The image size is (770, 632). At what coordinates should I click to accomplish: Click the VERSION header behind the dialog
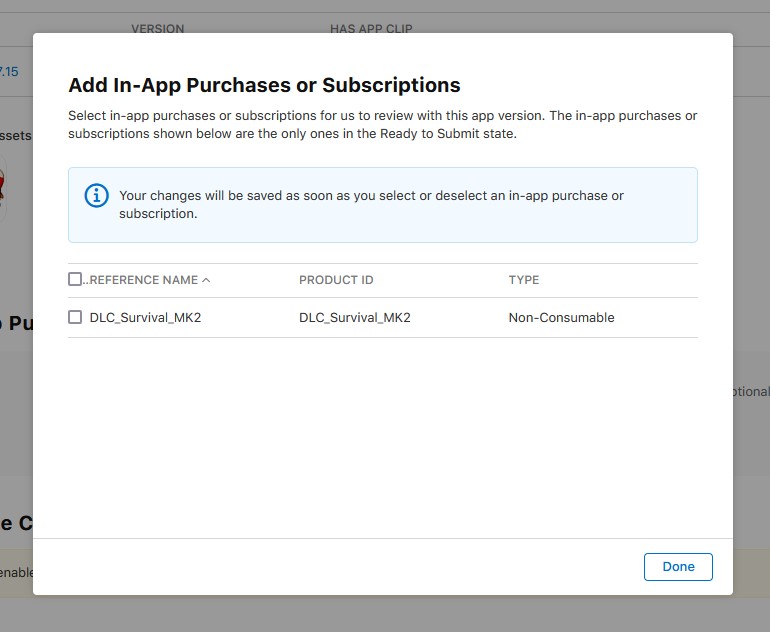pos(157,28)
